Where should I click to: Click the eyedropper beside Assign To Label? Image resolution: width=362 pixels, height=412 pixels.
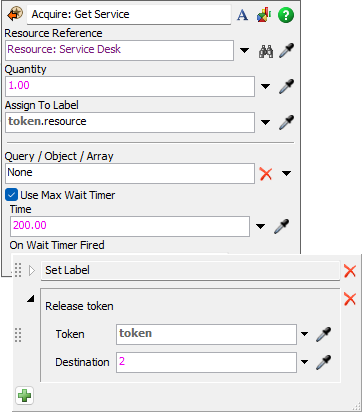tap(287, 122)
